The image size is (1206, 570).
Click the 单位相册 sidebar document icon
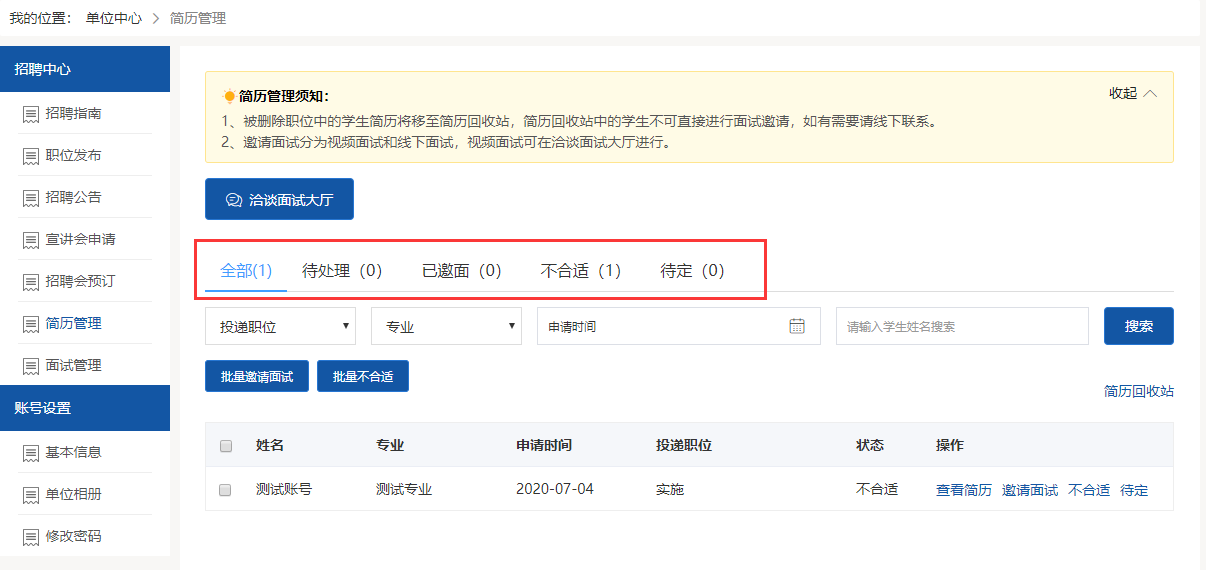point(31,495)
